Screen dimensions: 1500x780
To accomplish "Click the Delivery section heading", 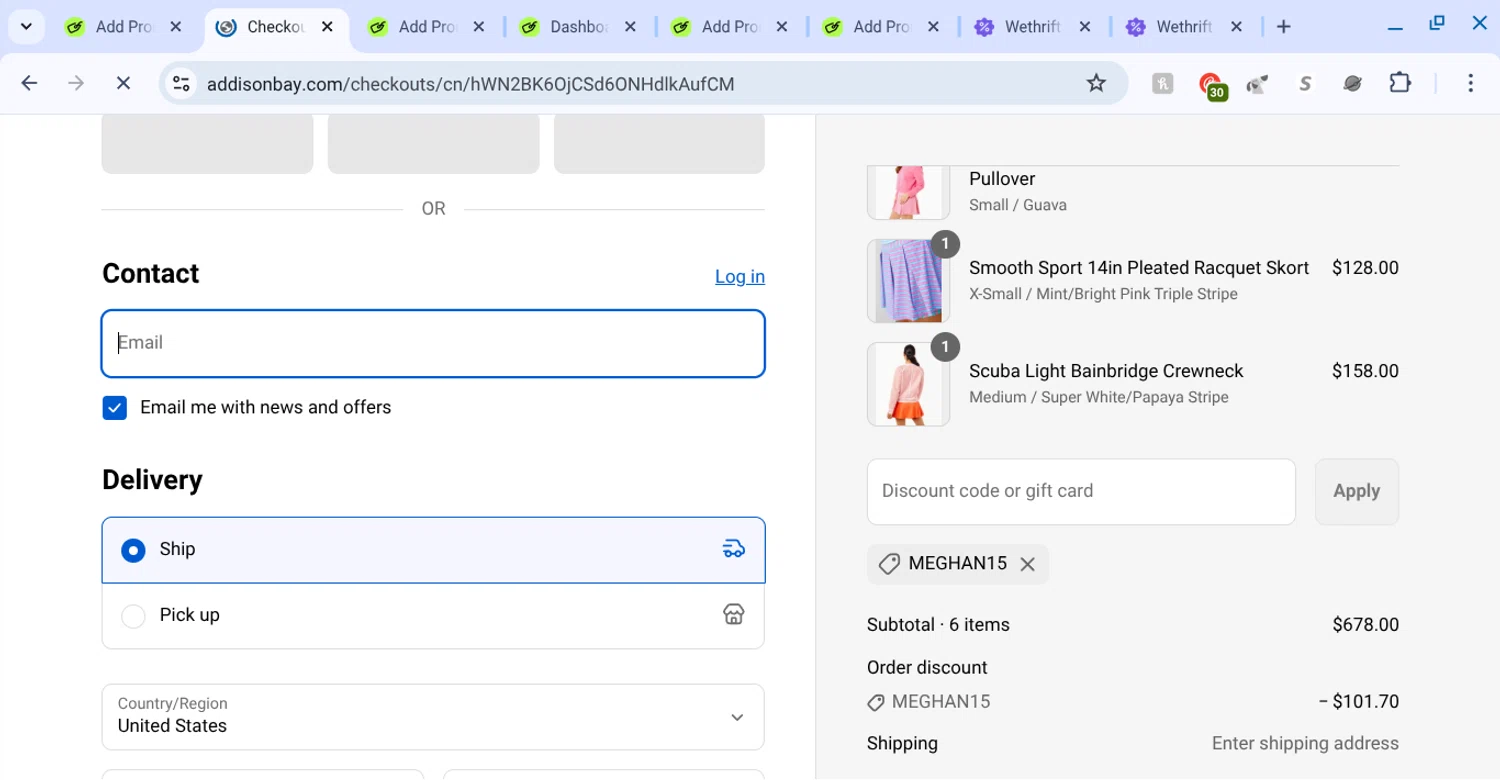I will [x=152, y=480].
